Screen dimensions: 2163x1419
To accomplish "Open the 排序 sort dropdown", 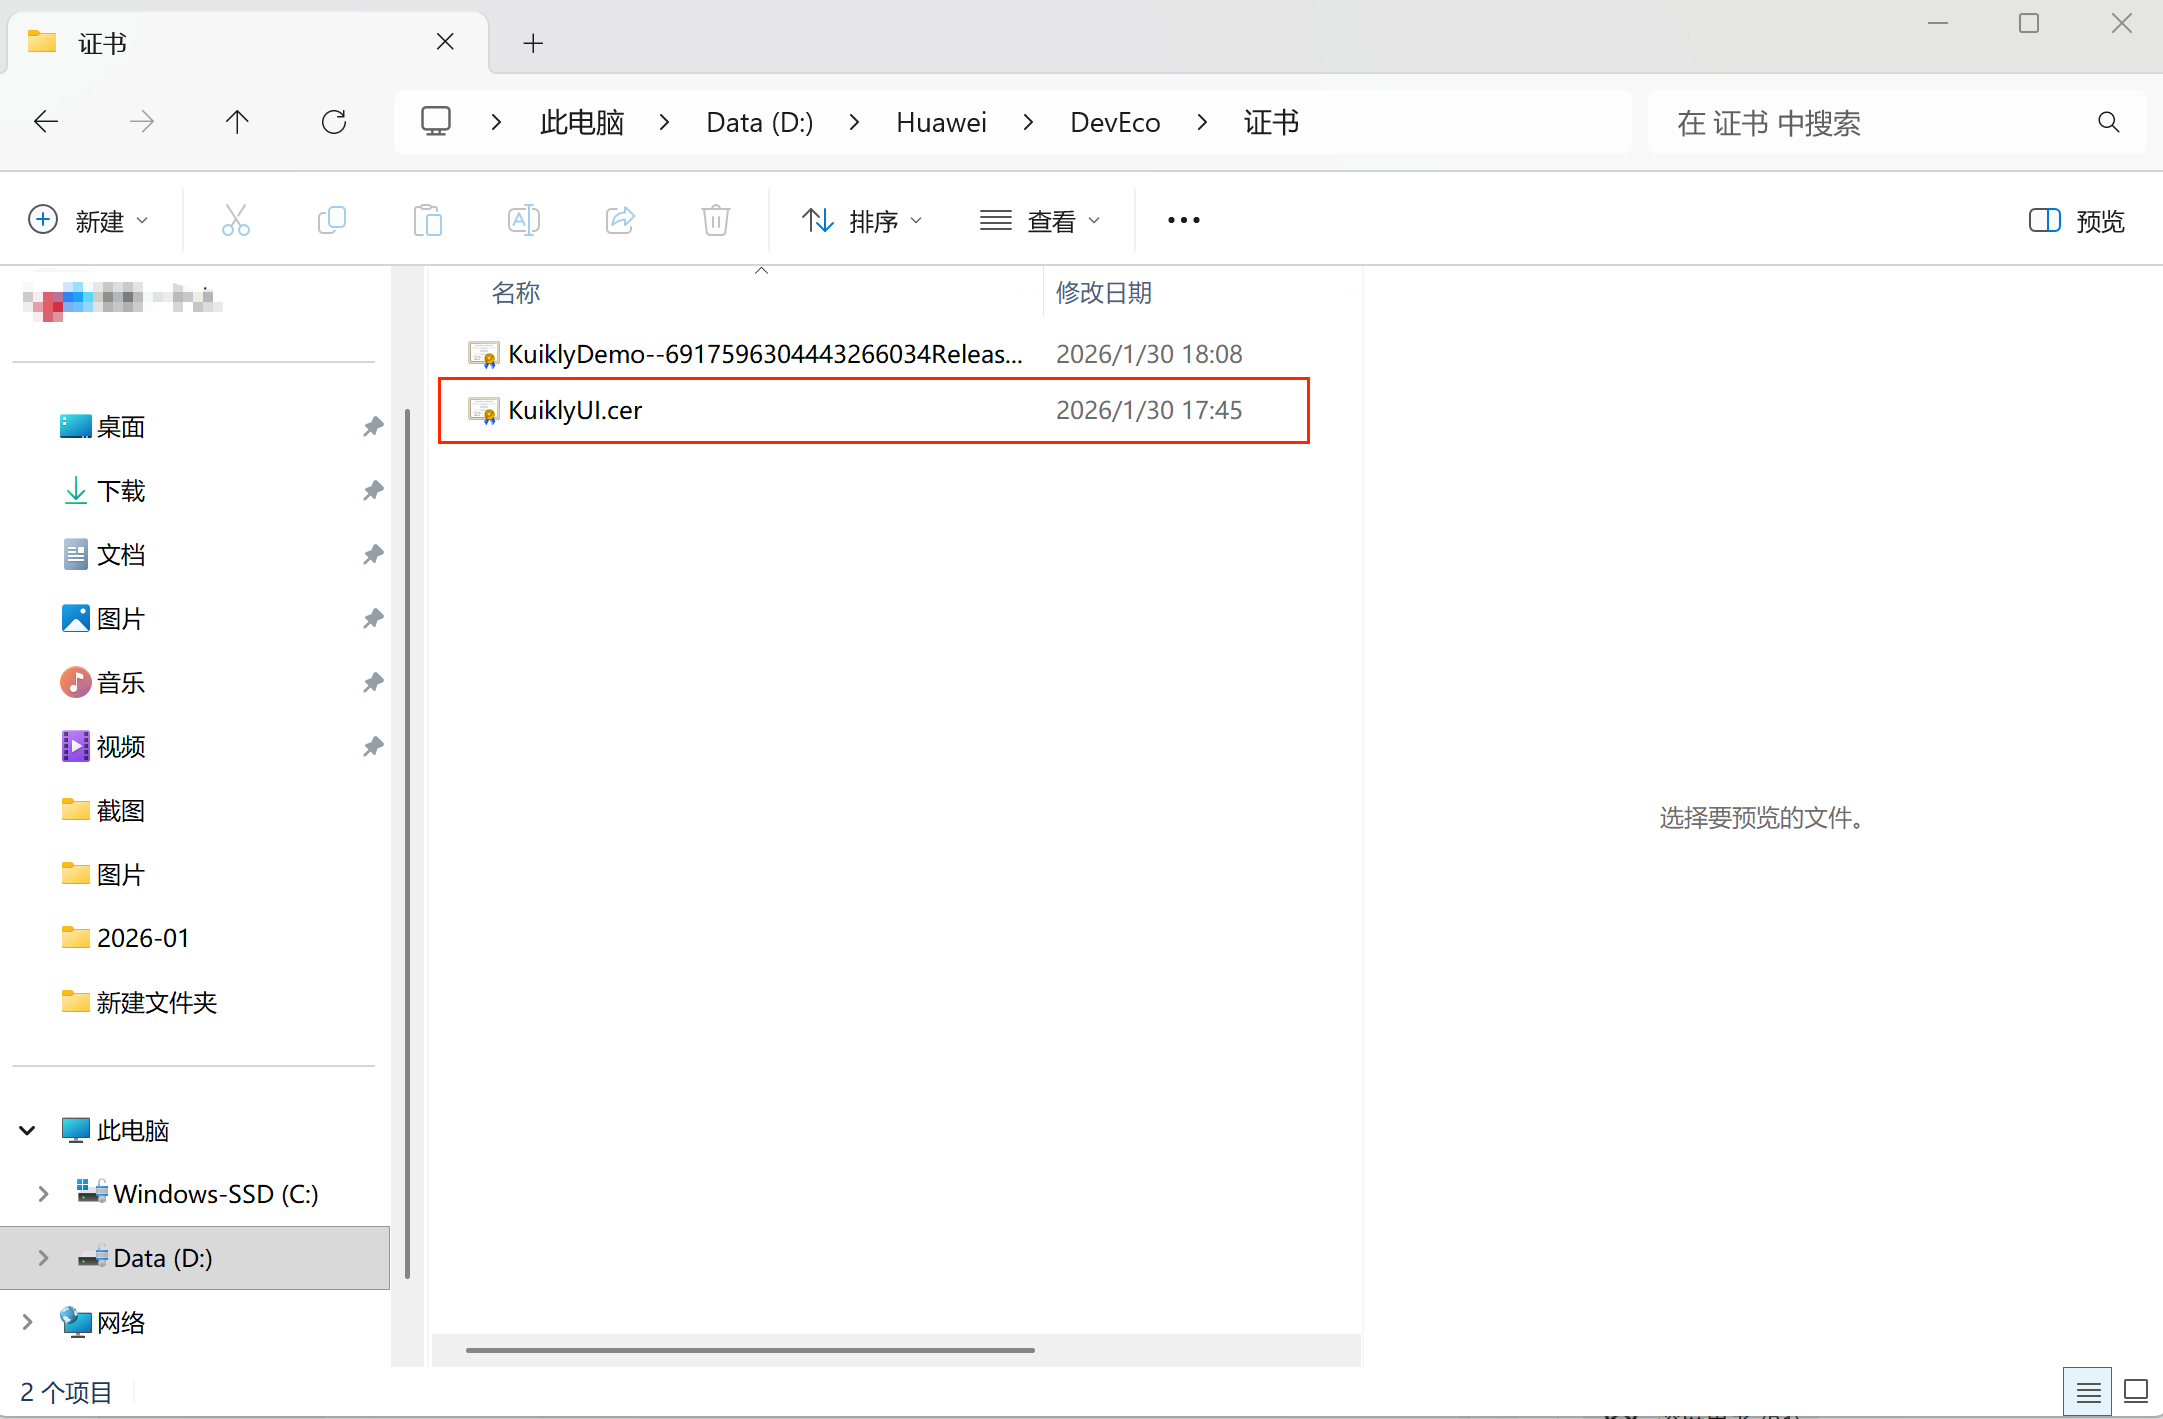I will [x=862, y=221].
